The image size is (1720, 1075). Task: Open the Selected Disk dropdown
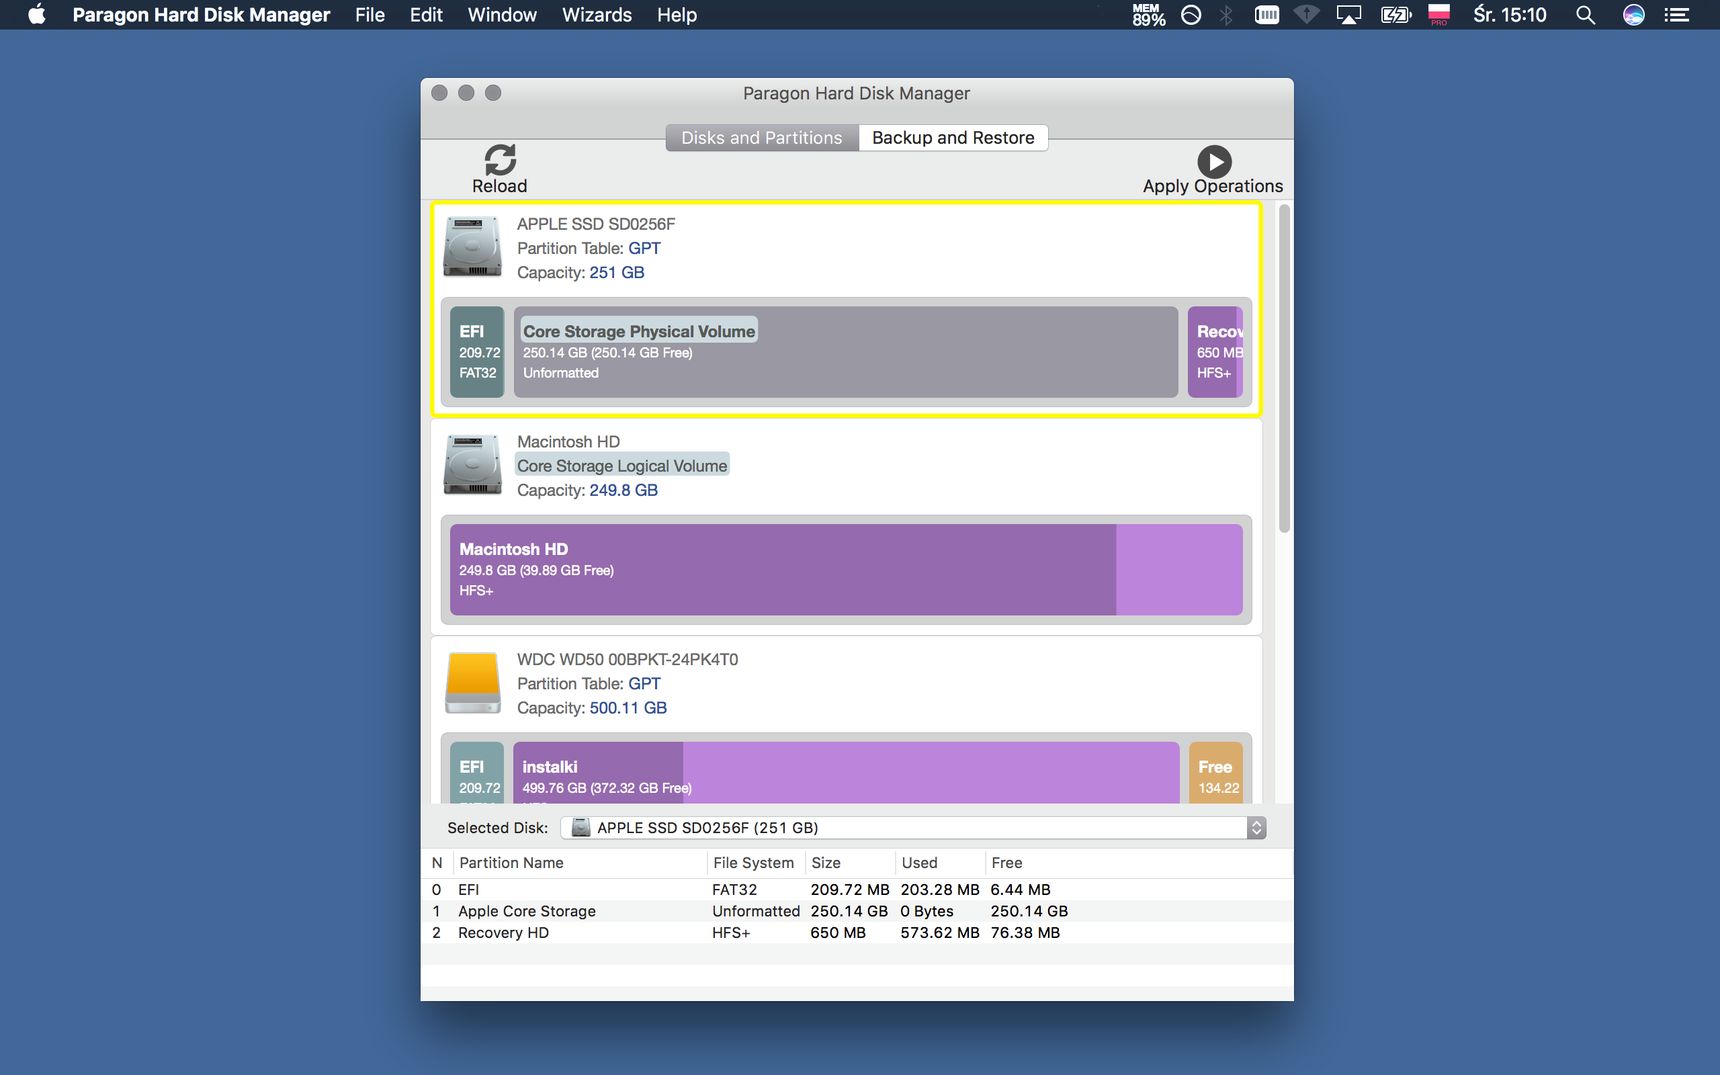click(913, 828)
